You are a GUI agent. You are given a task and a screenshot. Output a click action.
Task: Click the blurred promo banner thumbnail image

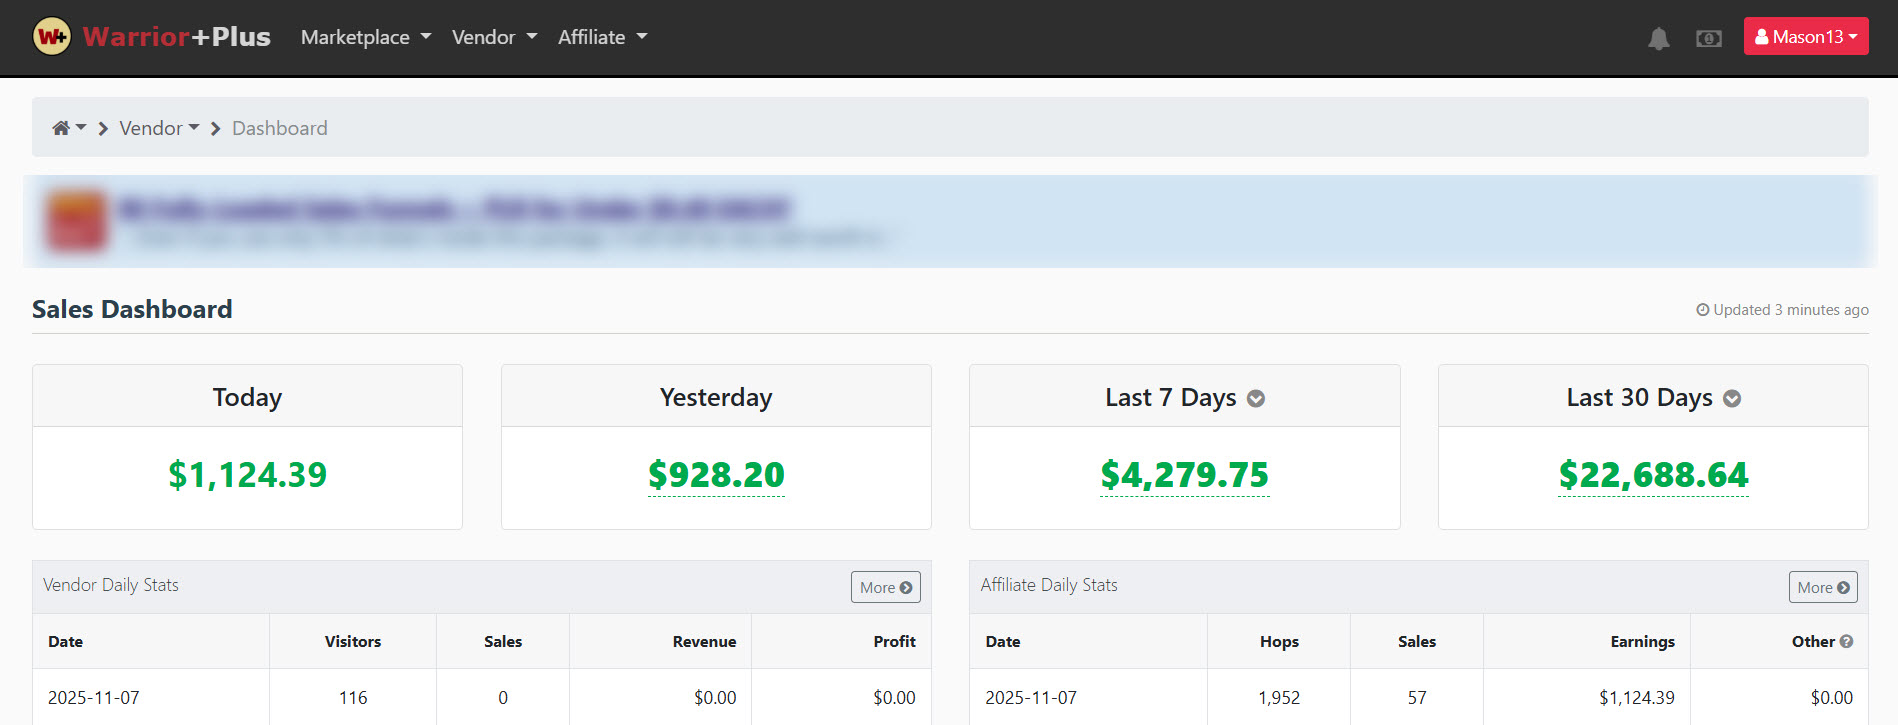coord(76,221)
